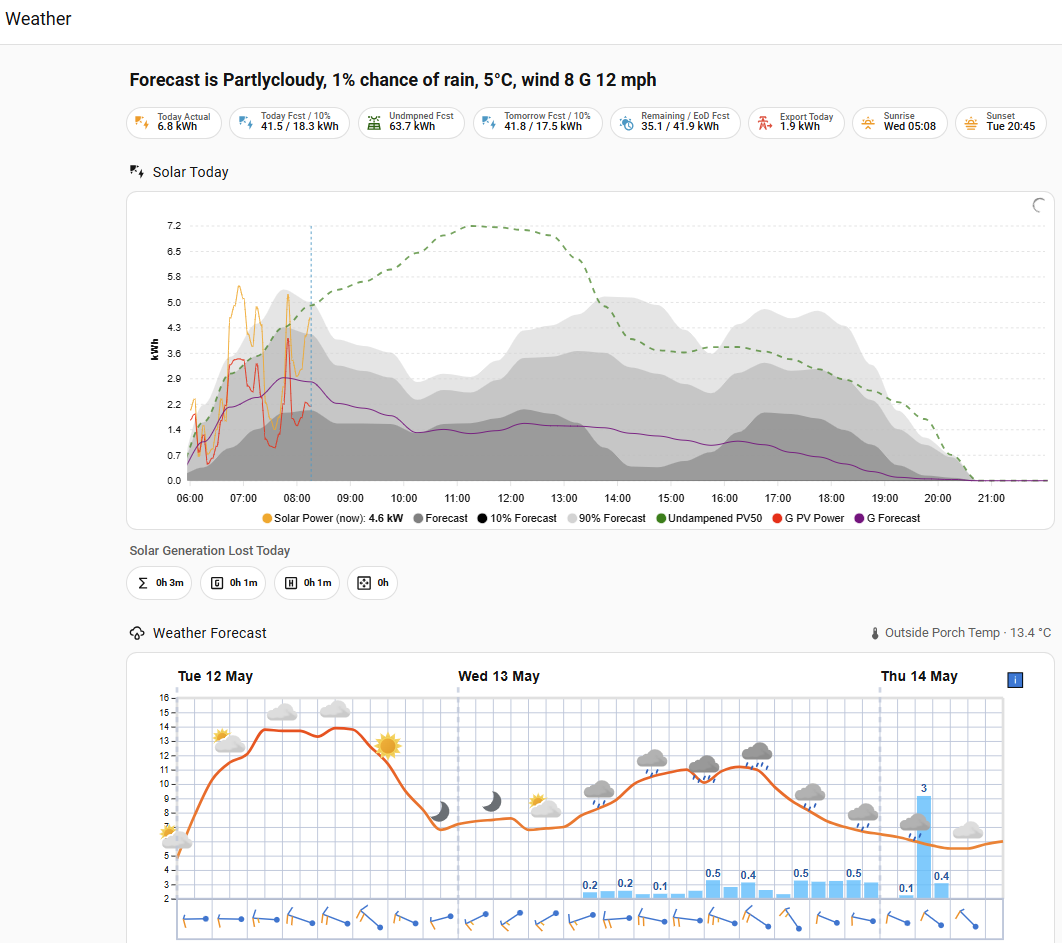Click the Export Today 1.9 kWh chip

point(796,123)
